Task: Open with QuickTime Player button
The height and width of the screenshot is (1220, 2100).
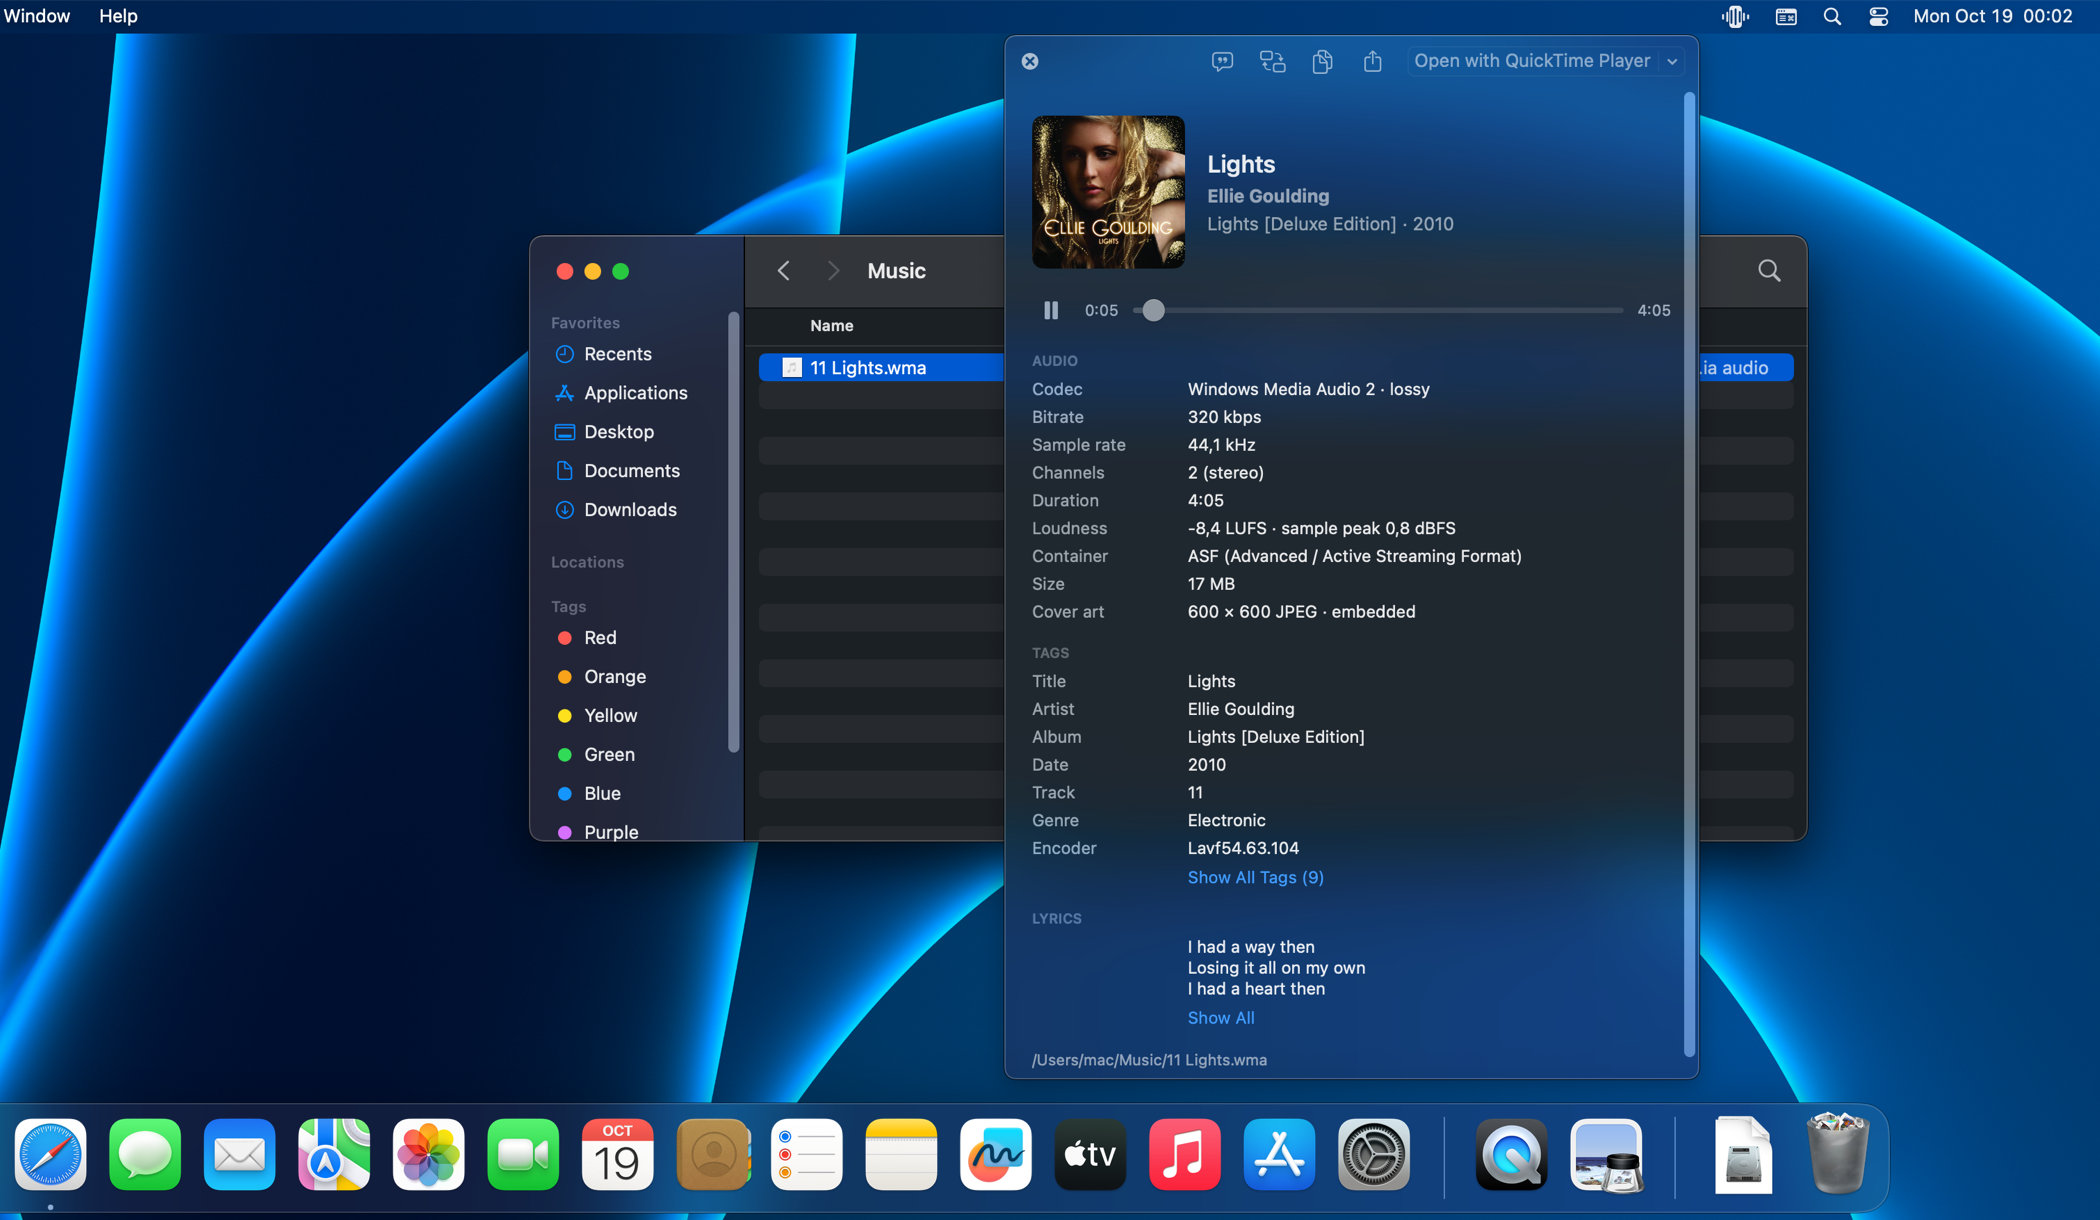Action: pyautogui.click(x=1532, y=61)
